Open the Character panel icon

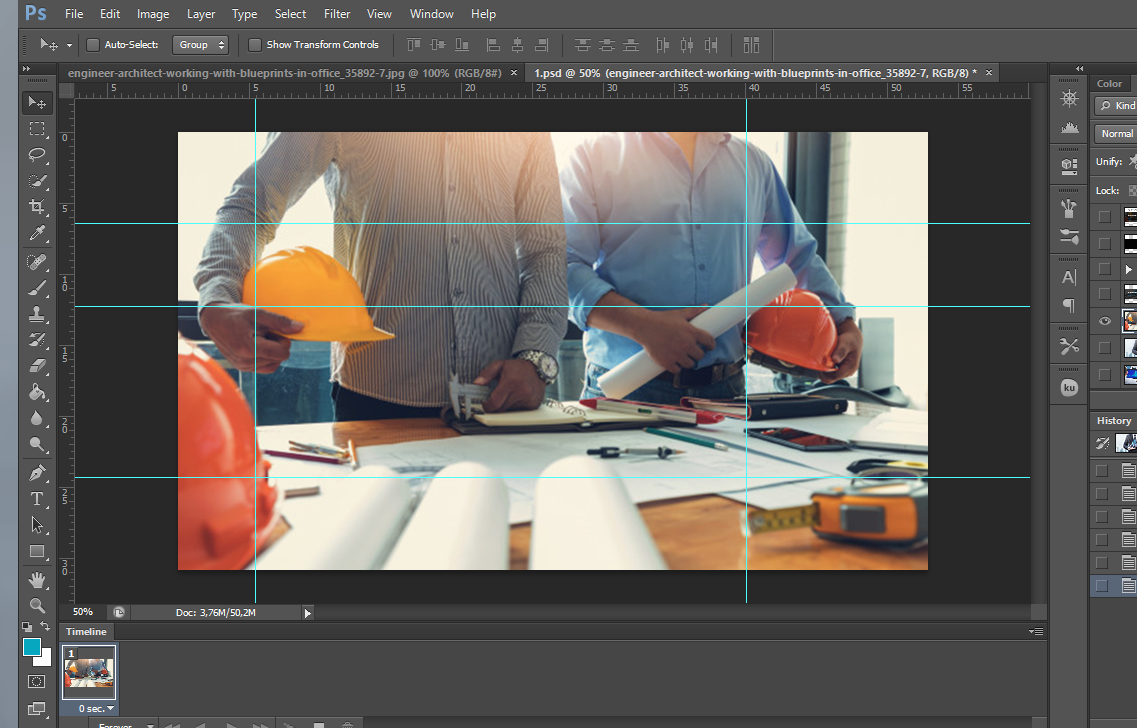click(1069, 277)
